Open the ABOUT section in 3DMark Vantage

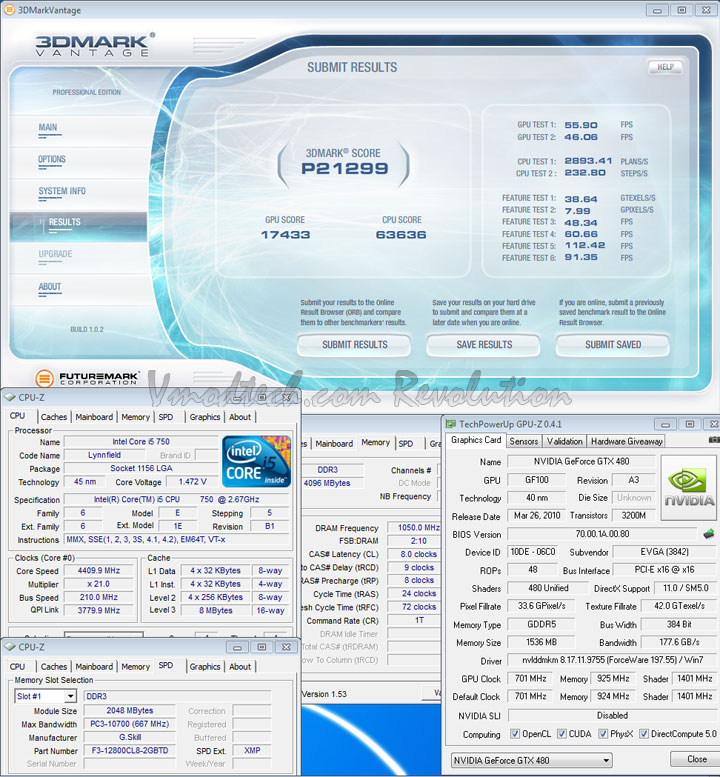pyautogui.click(x=50, y=286)
